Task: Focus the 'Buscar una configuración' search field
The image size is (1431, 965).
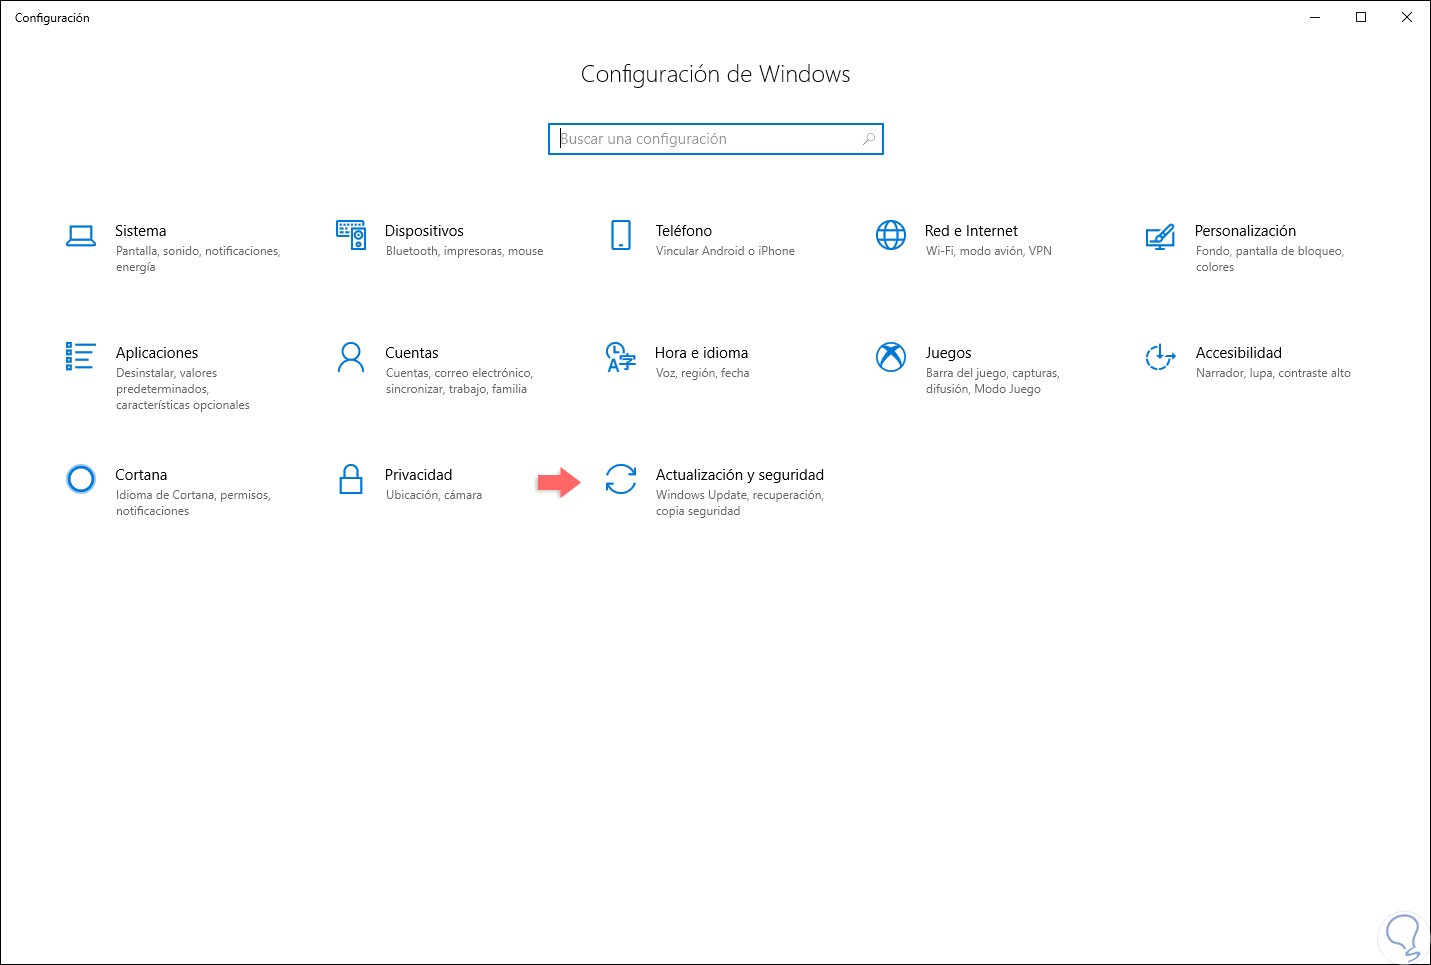Action: pyautogui.click(x=716, y=139)
